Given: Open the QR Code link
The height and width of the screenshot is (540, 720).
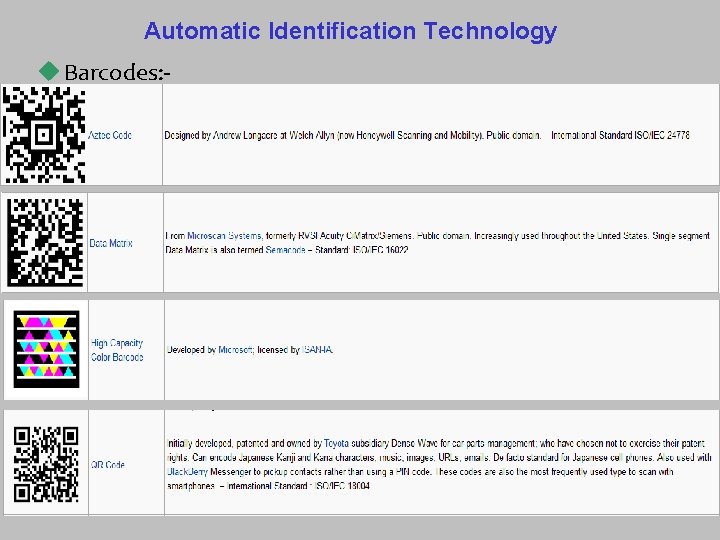Looking at the screenshot, I should 108,464.
